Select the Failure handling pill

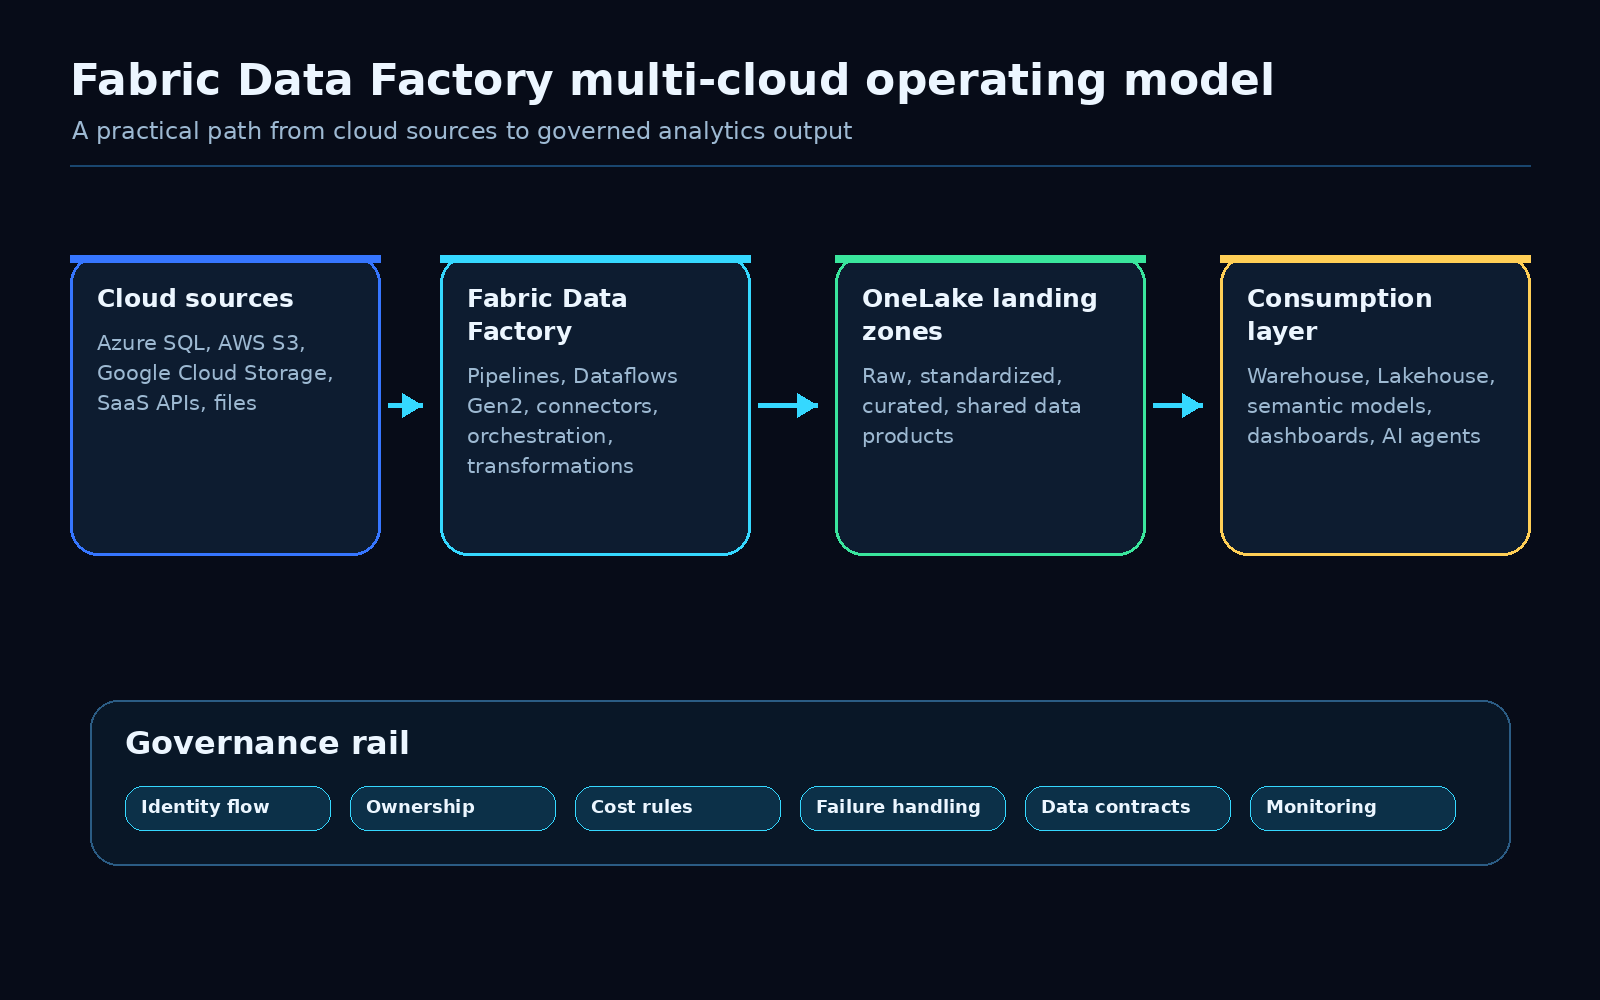click(x=903, y=808)
